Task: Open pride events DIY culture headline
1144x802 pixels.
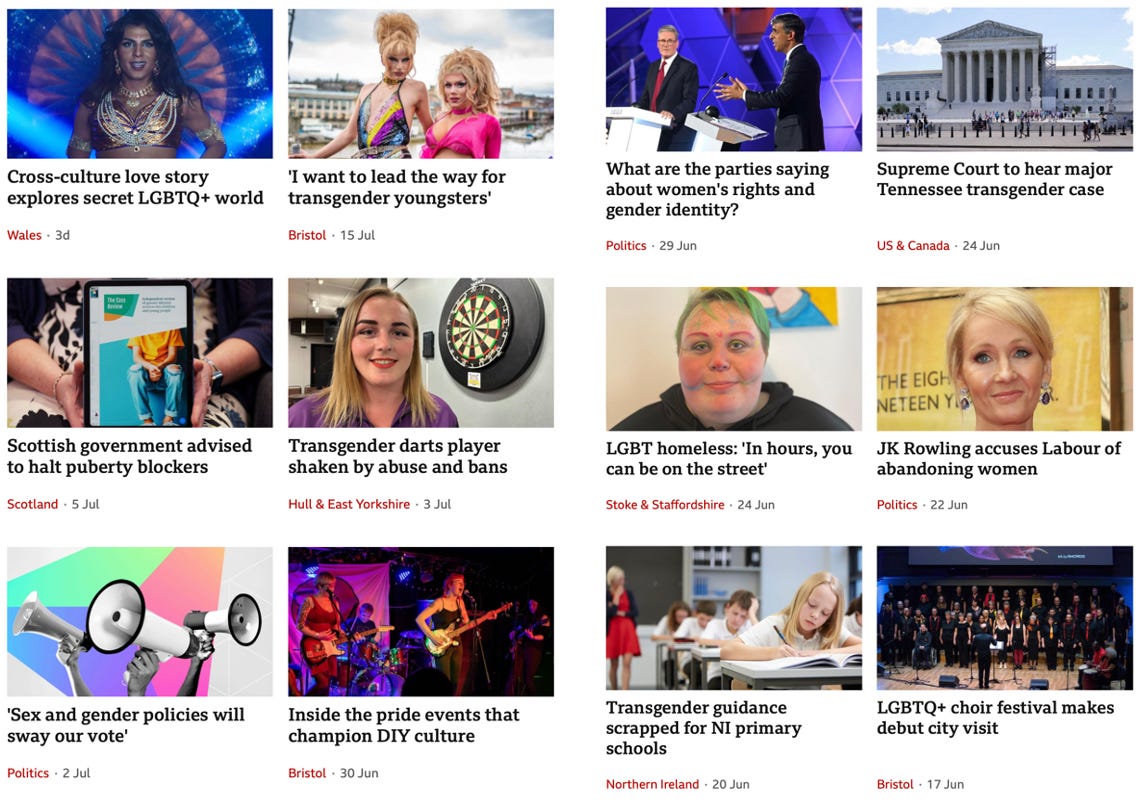Action: [403, 725]
